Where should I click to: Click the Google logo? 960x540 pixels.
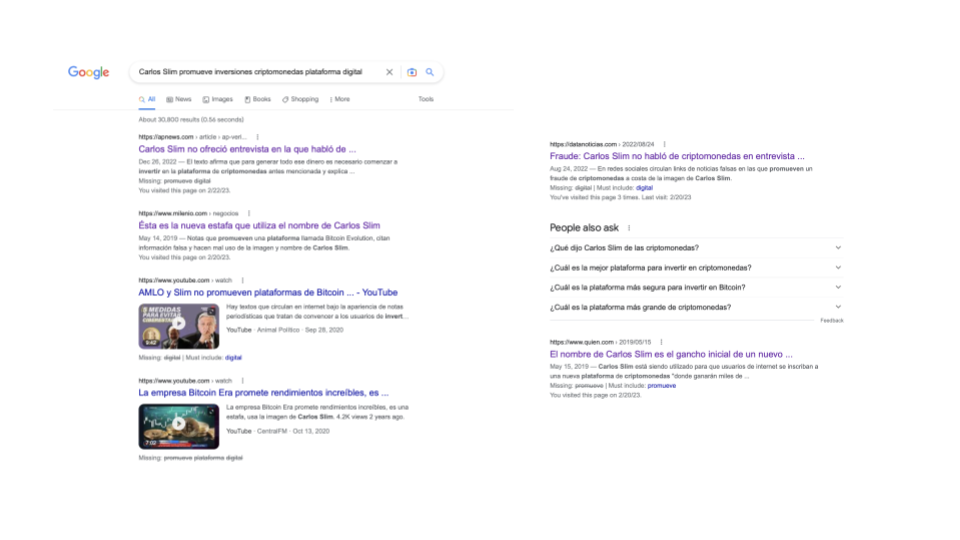(x=89, y=72)
